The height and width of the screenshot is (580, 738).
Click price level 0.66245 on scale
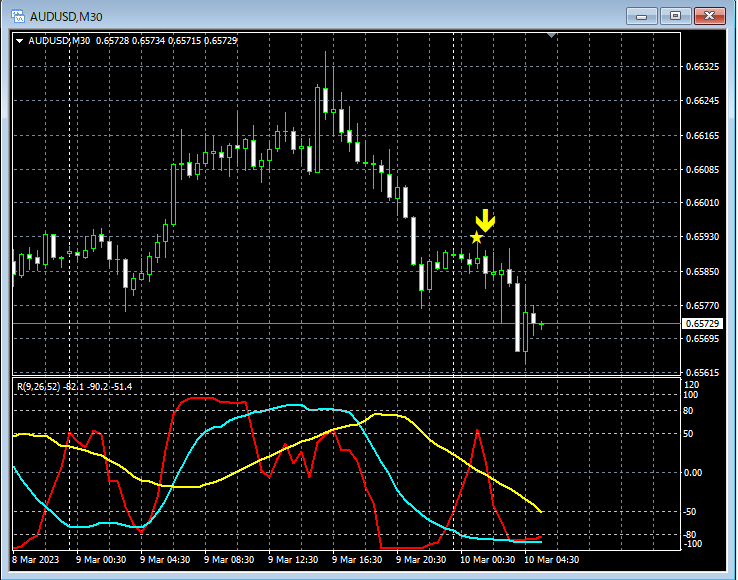702,101
